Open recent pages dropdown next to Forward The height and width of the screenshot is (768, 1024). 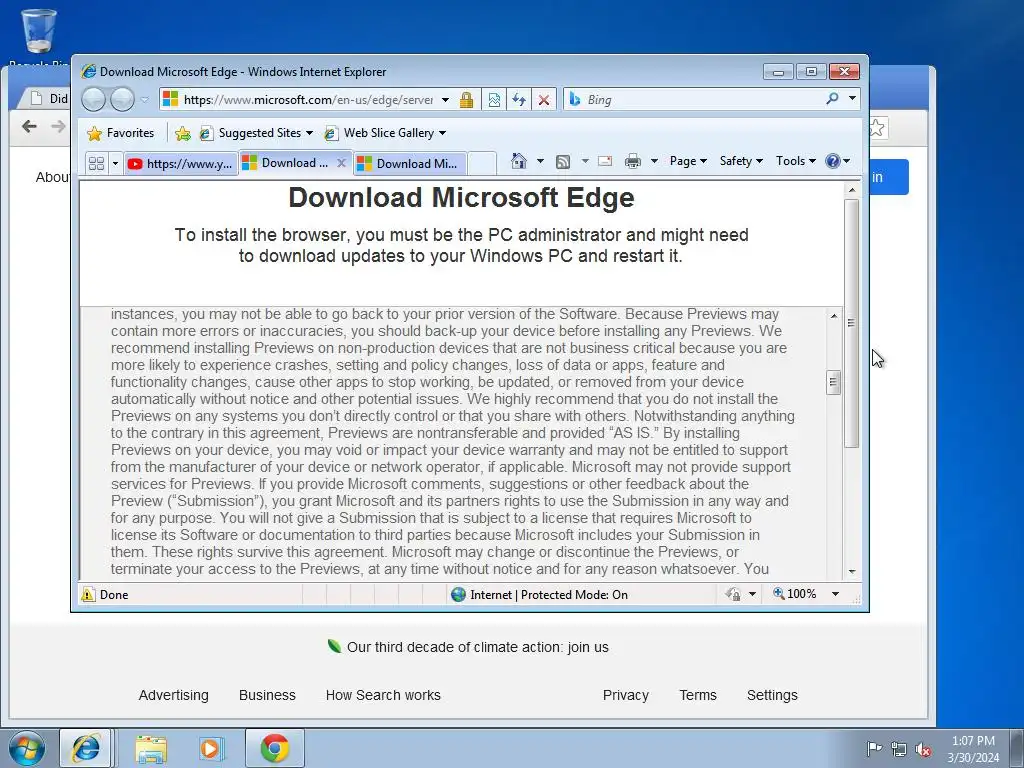tap(145, 100)
